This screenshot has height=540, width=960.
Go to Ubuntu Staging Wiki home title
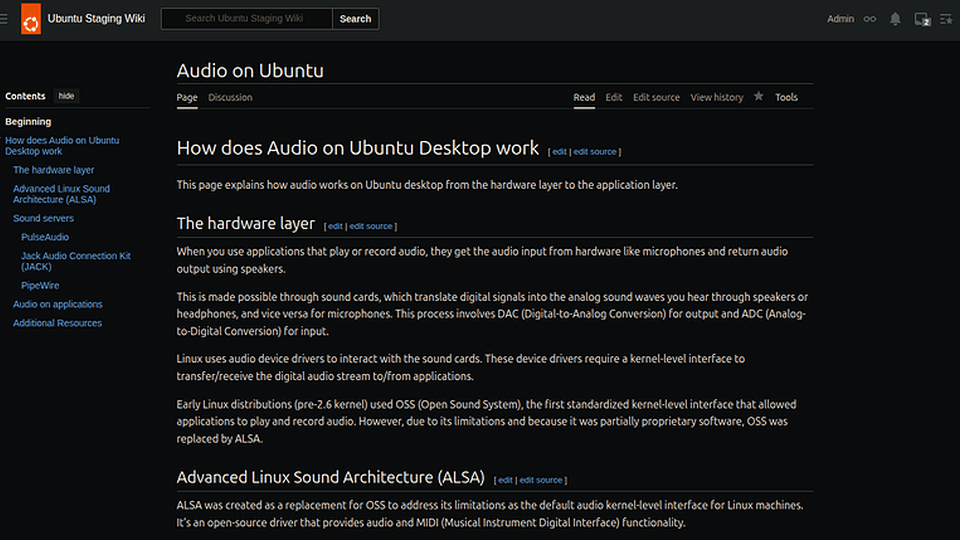pyautogui.click(x=96, y=18)
